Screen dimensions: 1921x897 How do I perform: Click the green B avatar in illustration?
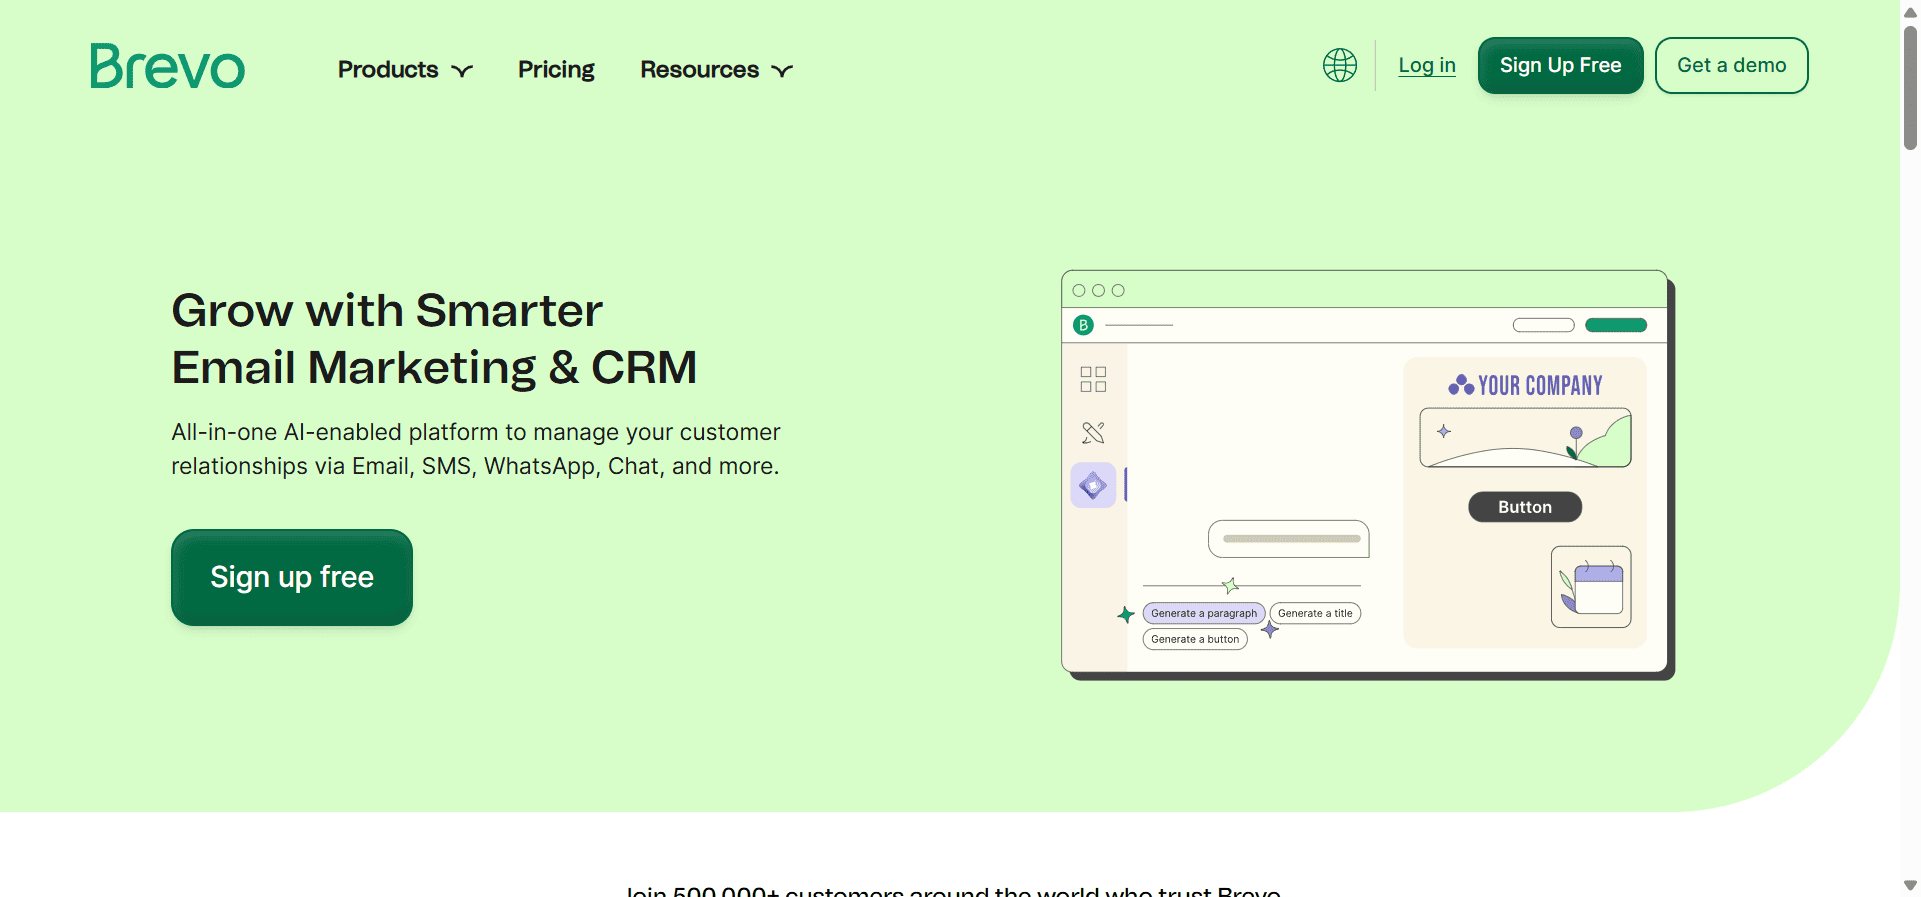point(1083,325)
